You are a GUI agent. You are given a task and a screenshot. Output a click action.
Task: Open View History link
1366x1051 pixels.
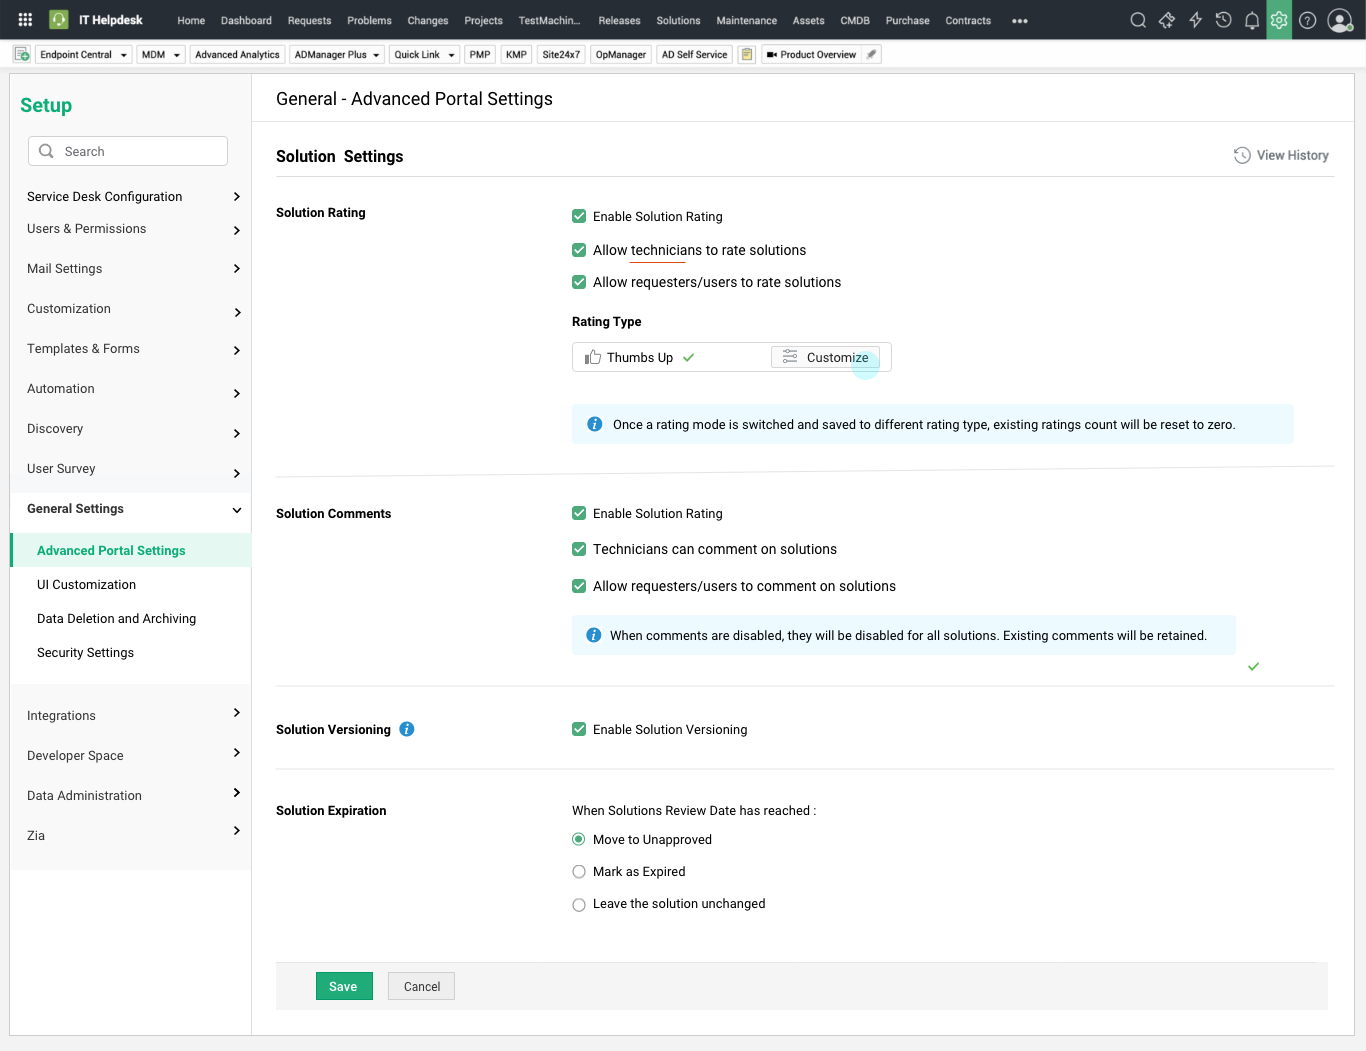[x=1281, y=155]
